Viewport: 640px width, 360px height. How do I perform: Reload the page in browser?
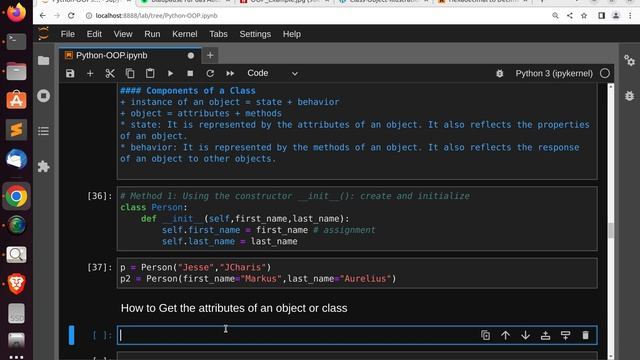71,16
